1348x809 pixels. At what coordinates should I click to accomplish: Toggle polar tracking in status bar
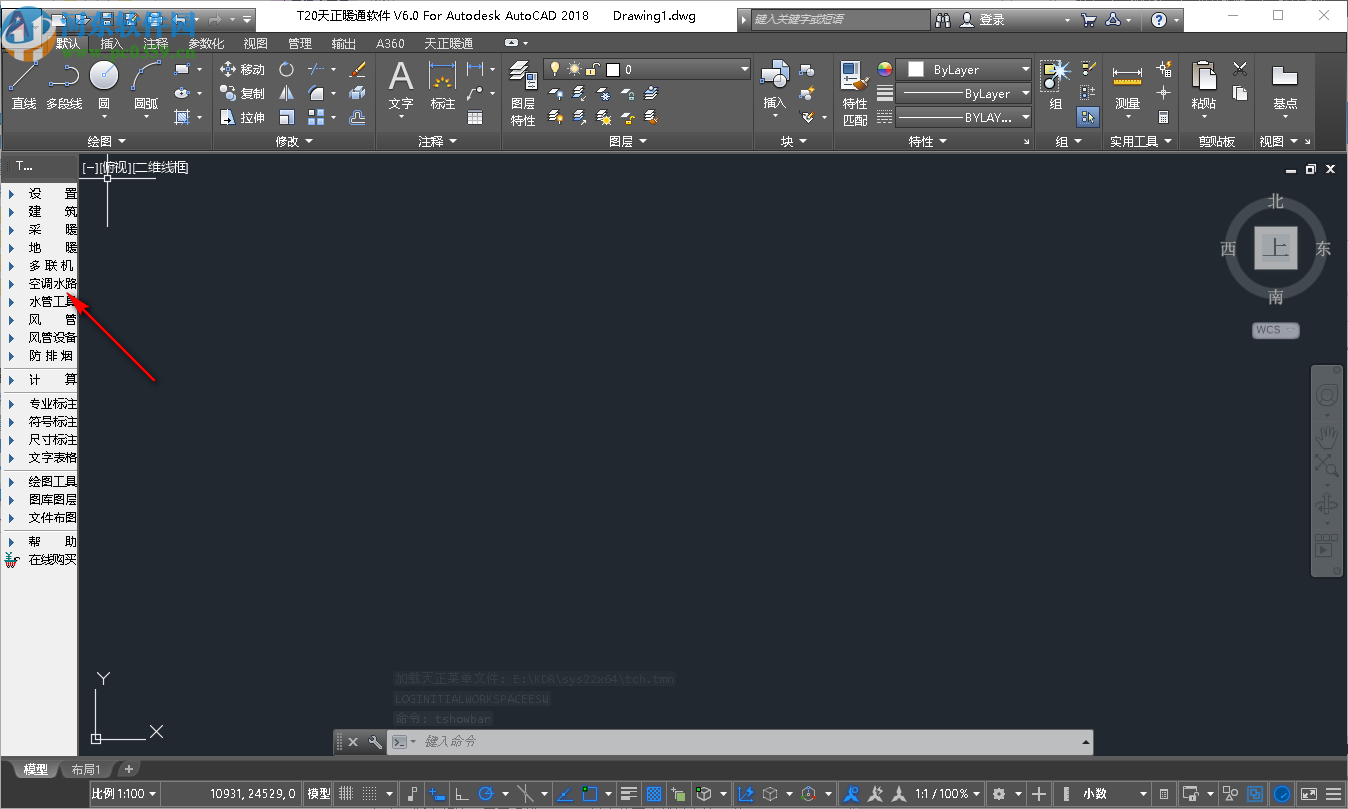(x=487, y=794)
